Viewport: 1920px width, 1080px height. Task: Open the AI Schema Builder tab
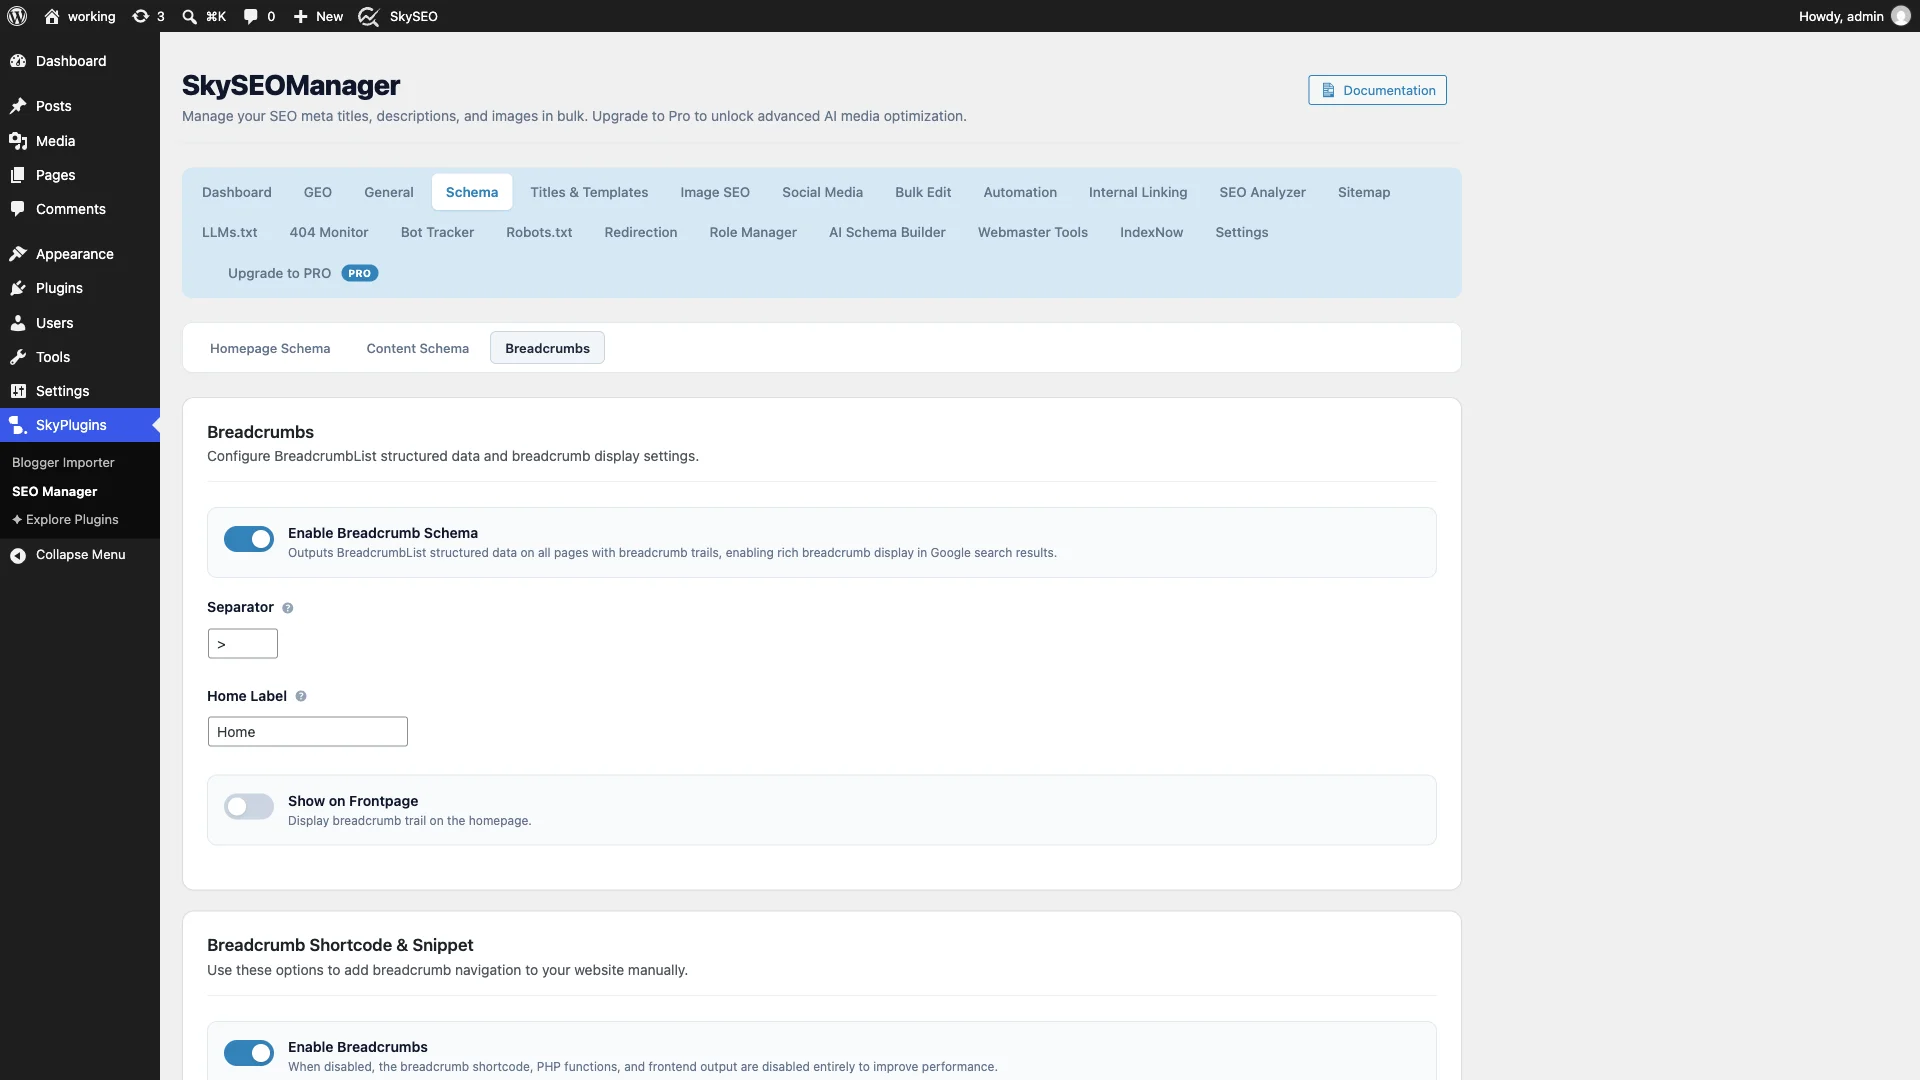[887, 232]
